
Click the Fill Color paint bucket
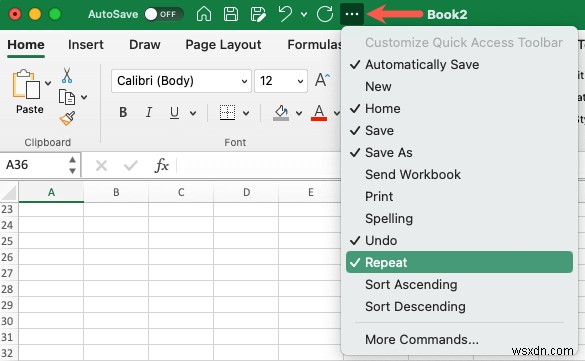(x=281, y=112)
